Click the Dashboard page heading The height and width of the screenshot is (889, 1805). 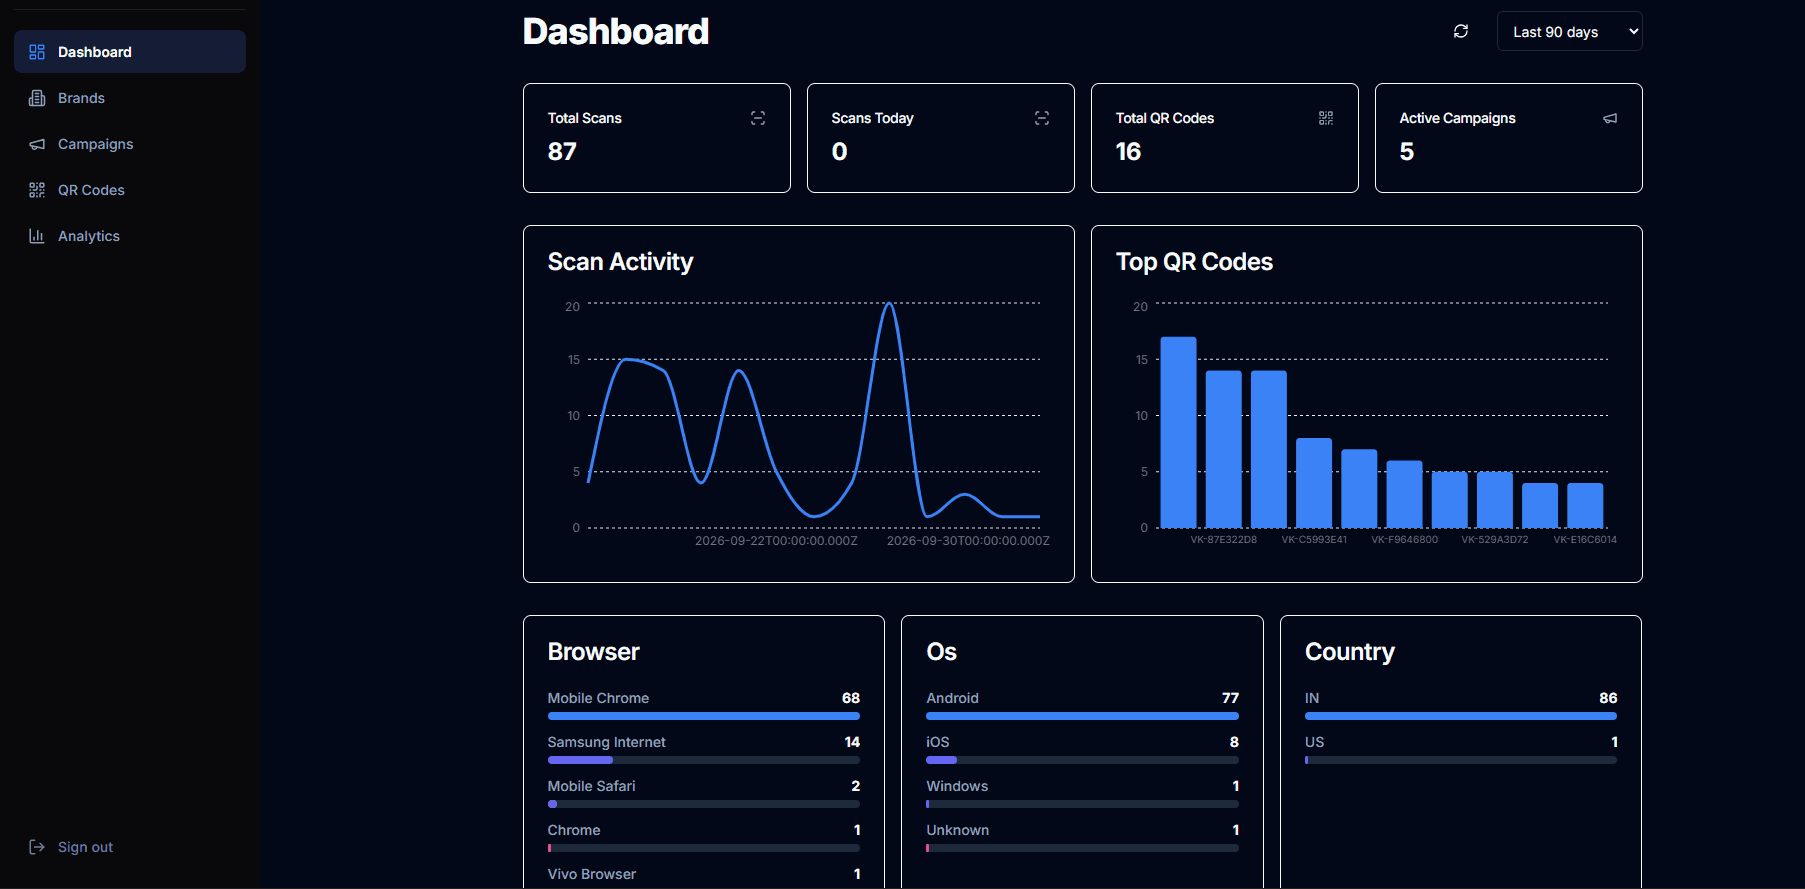[x=616, y=32]
